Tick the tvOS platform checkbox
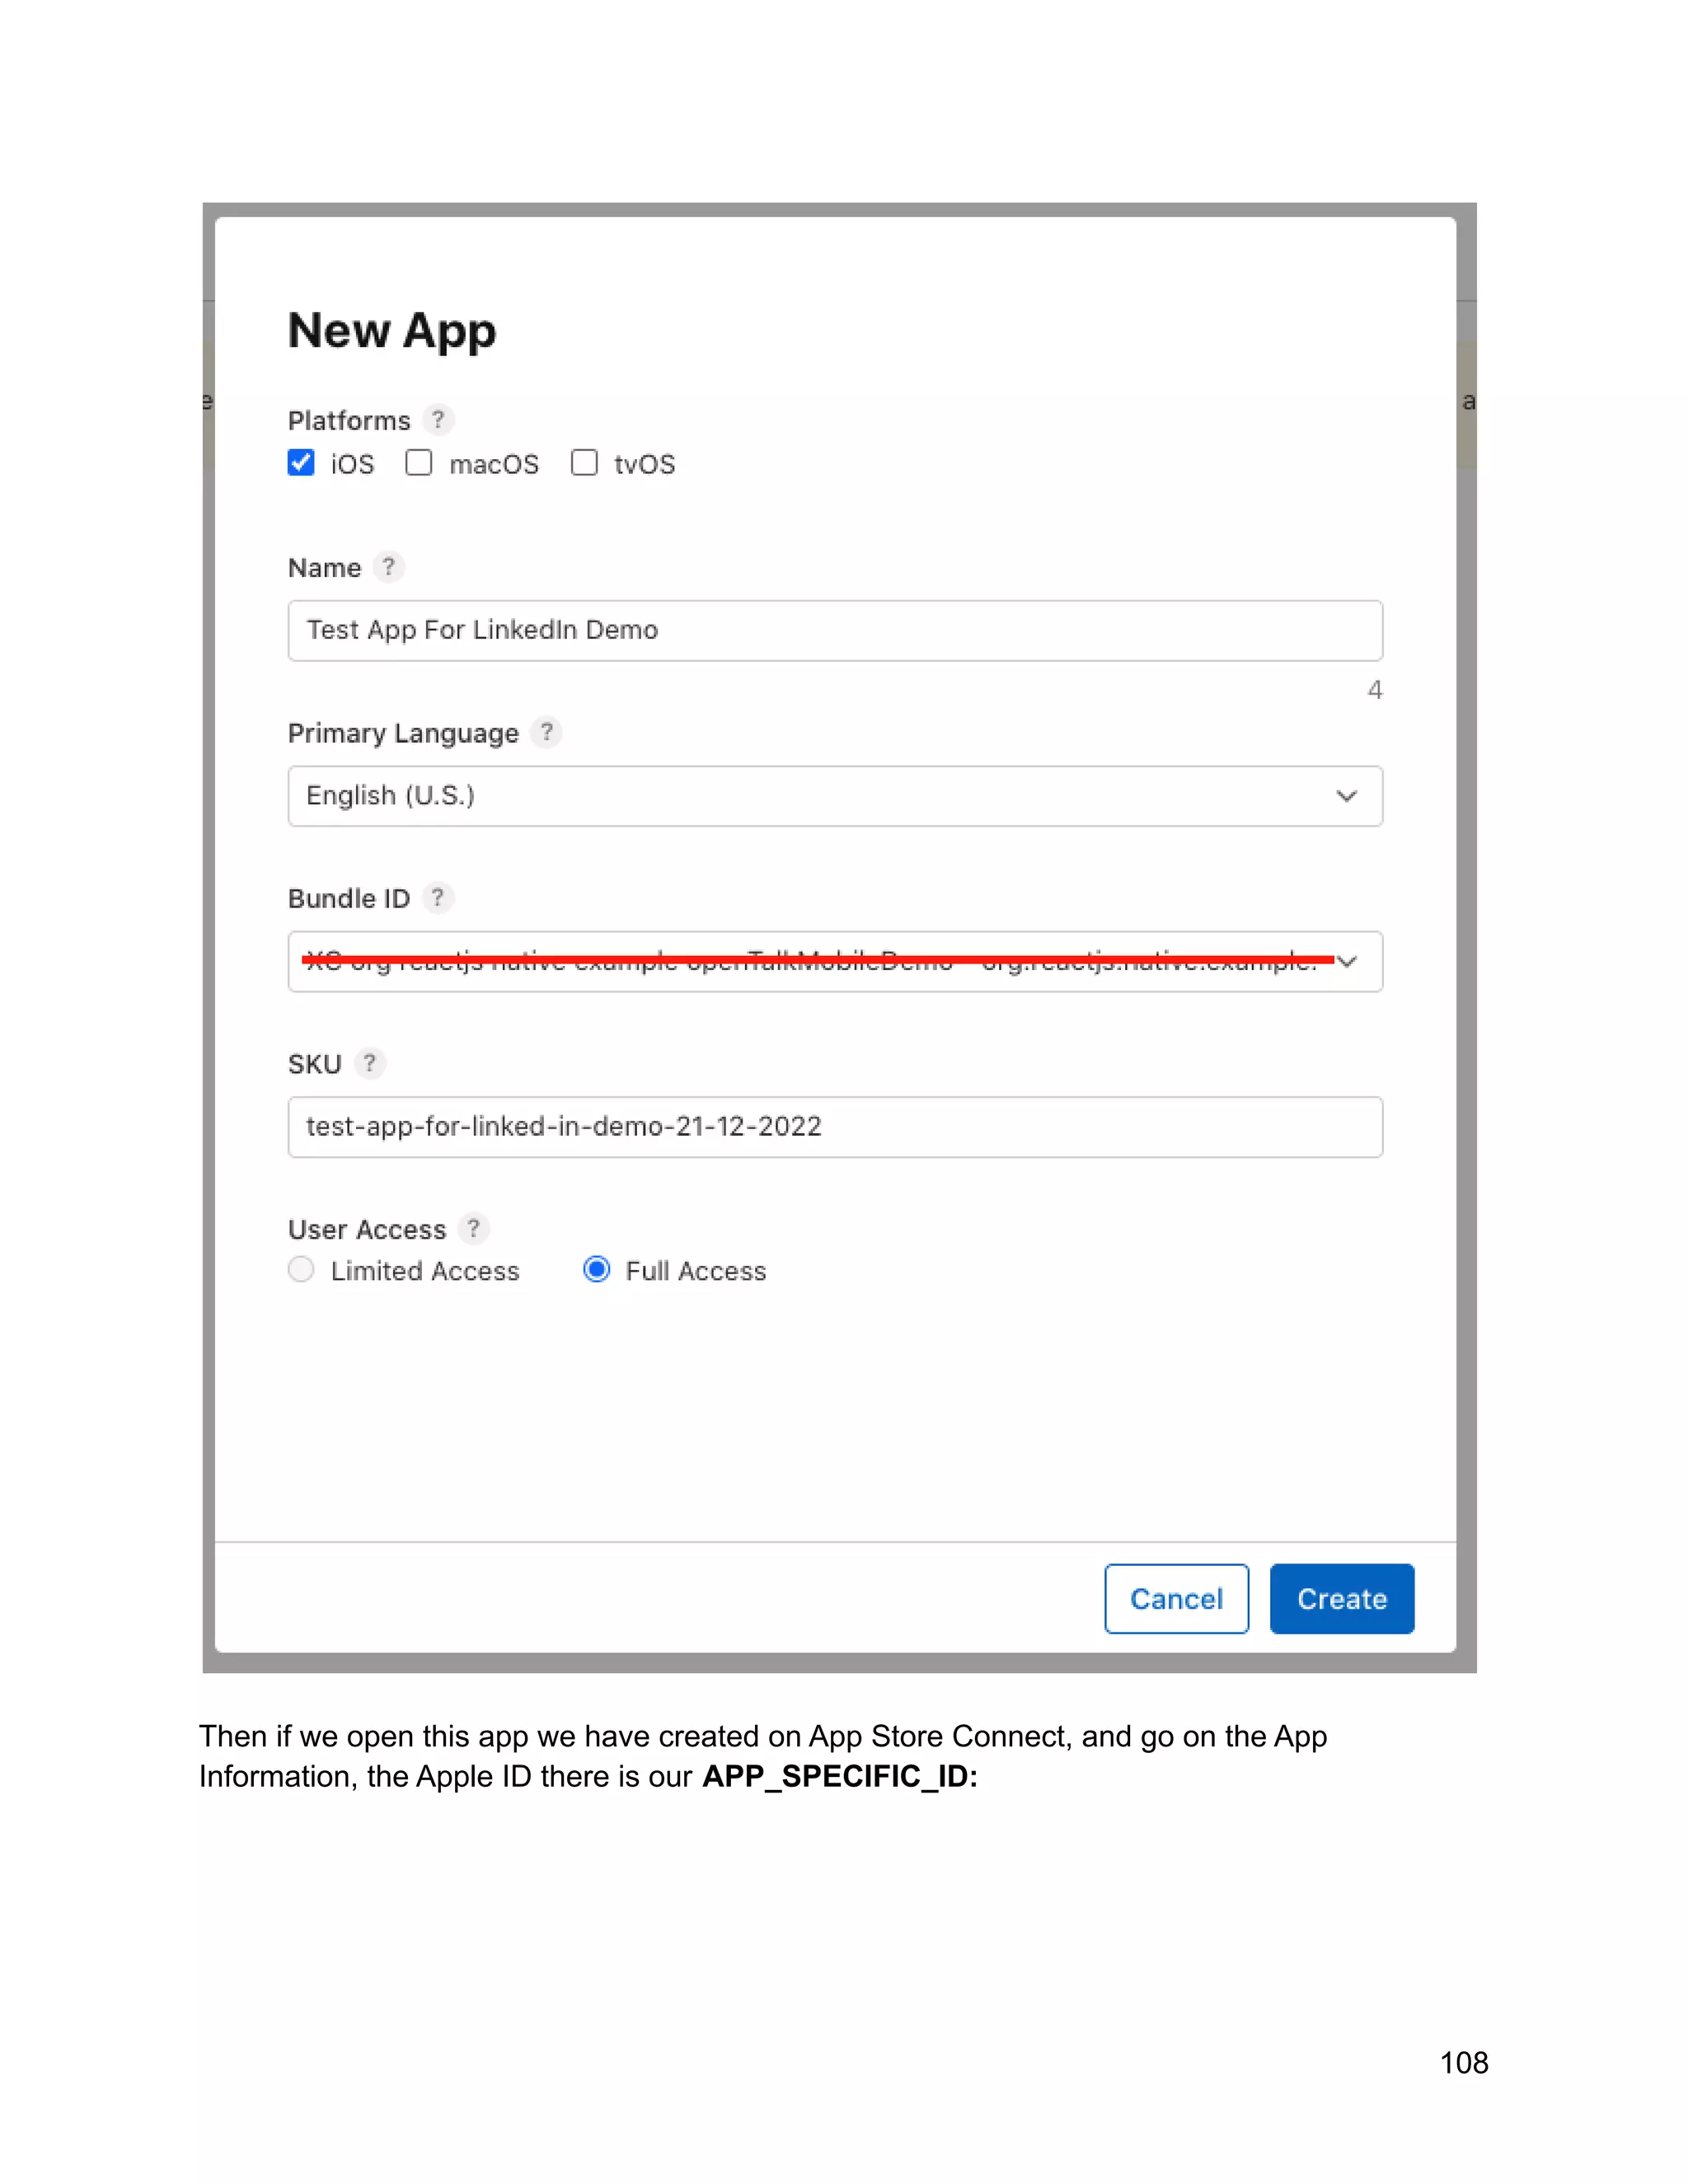1688x2184 pixels. 584,463
